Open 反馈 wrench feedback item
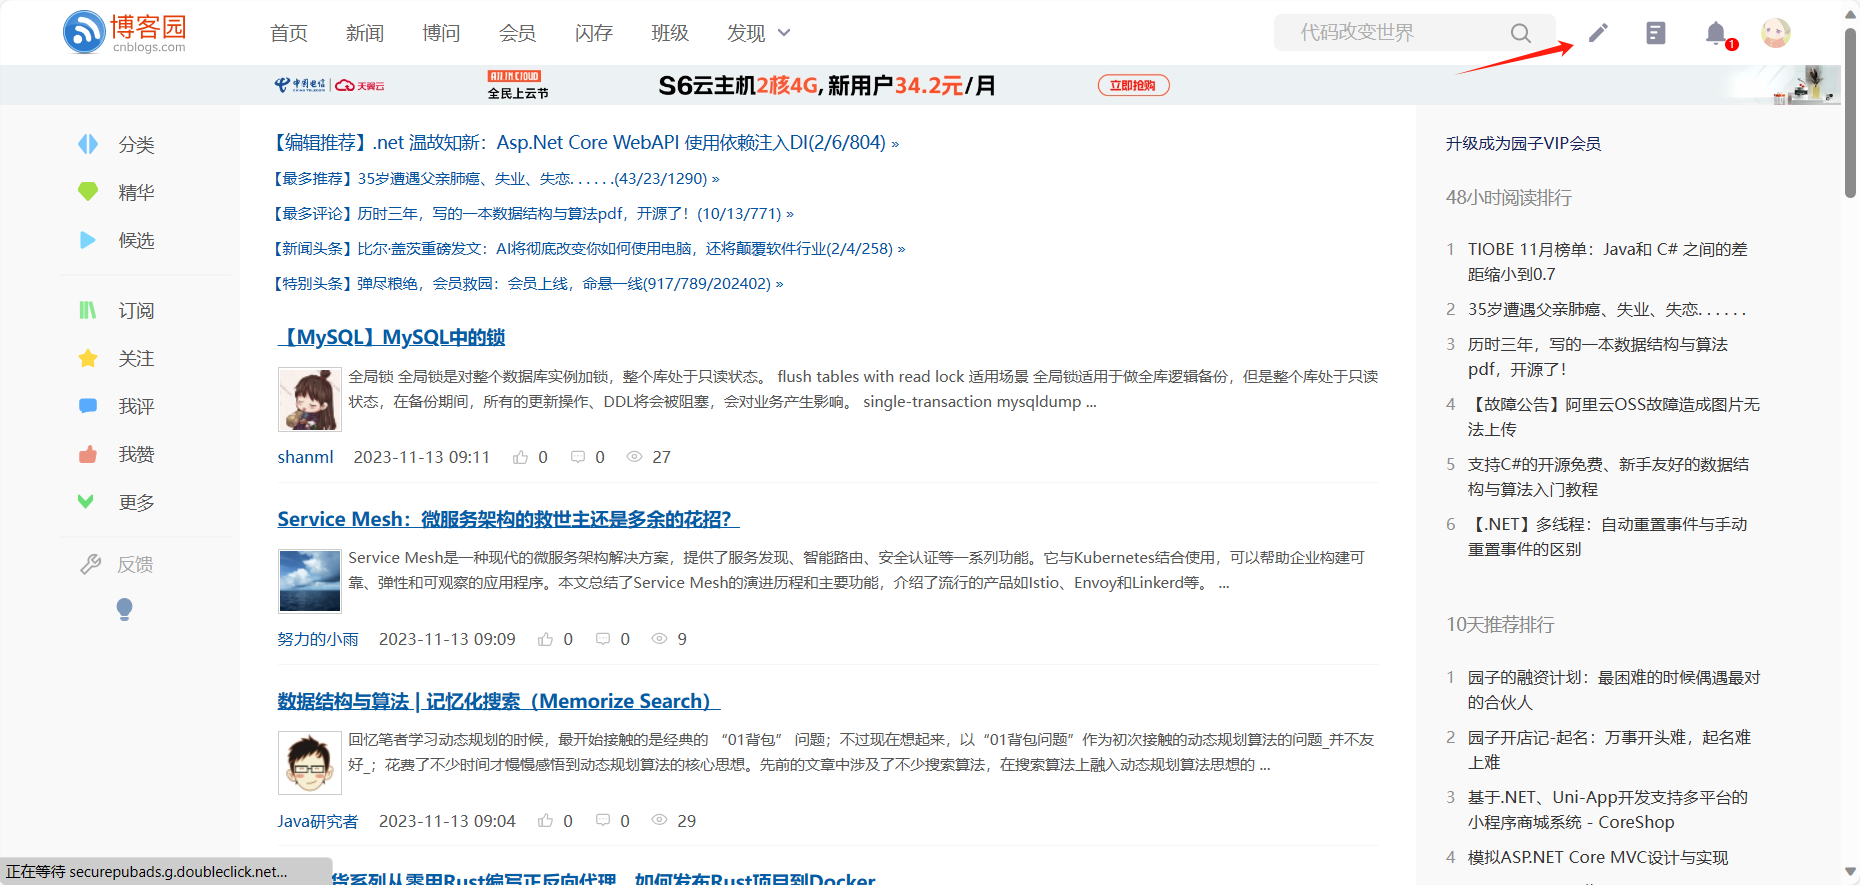Screen dimensions: 1860x885 [x=117, y=565]
